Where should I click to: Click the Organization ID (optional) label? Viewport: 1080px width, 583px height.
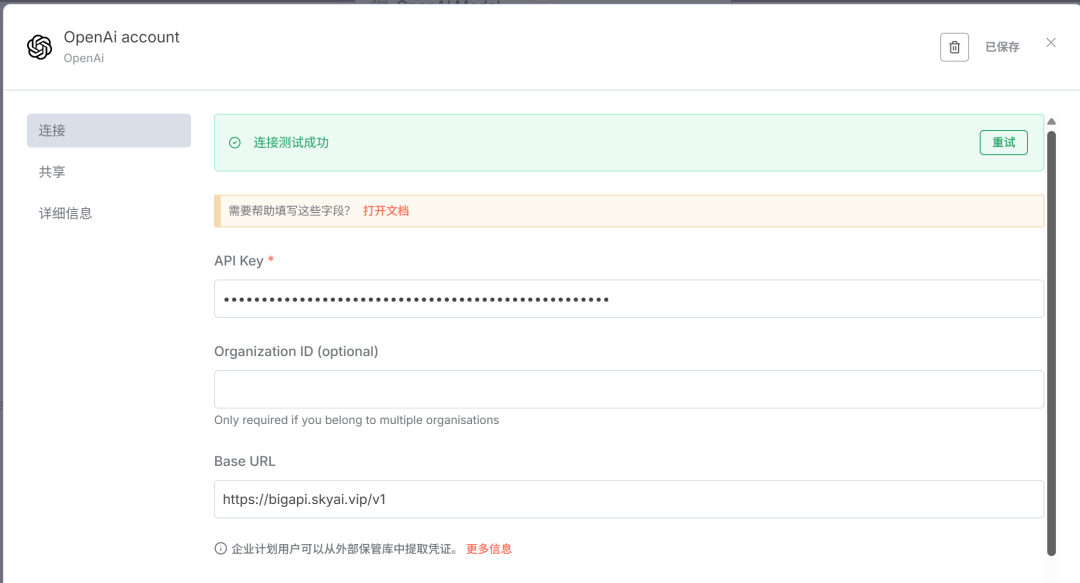296,351
